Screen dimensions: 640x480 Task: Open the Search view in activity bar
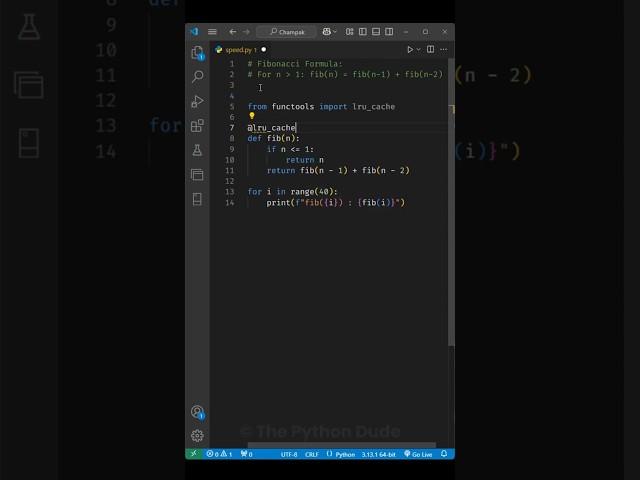(198, 76)
